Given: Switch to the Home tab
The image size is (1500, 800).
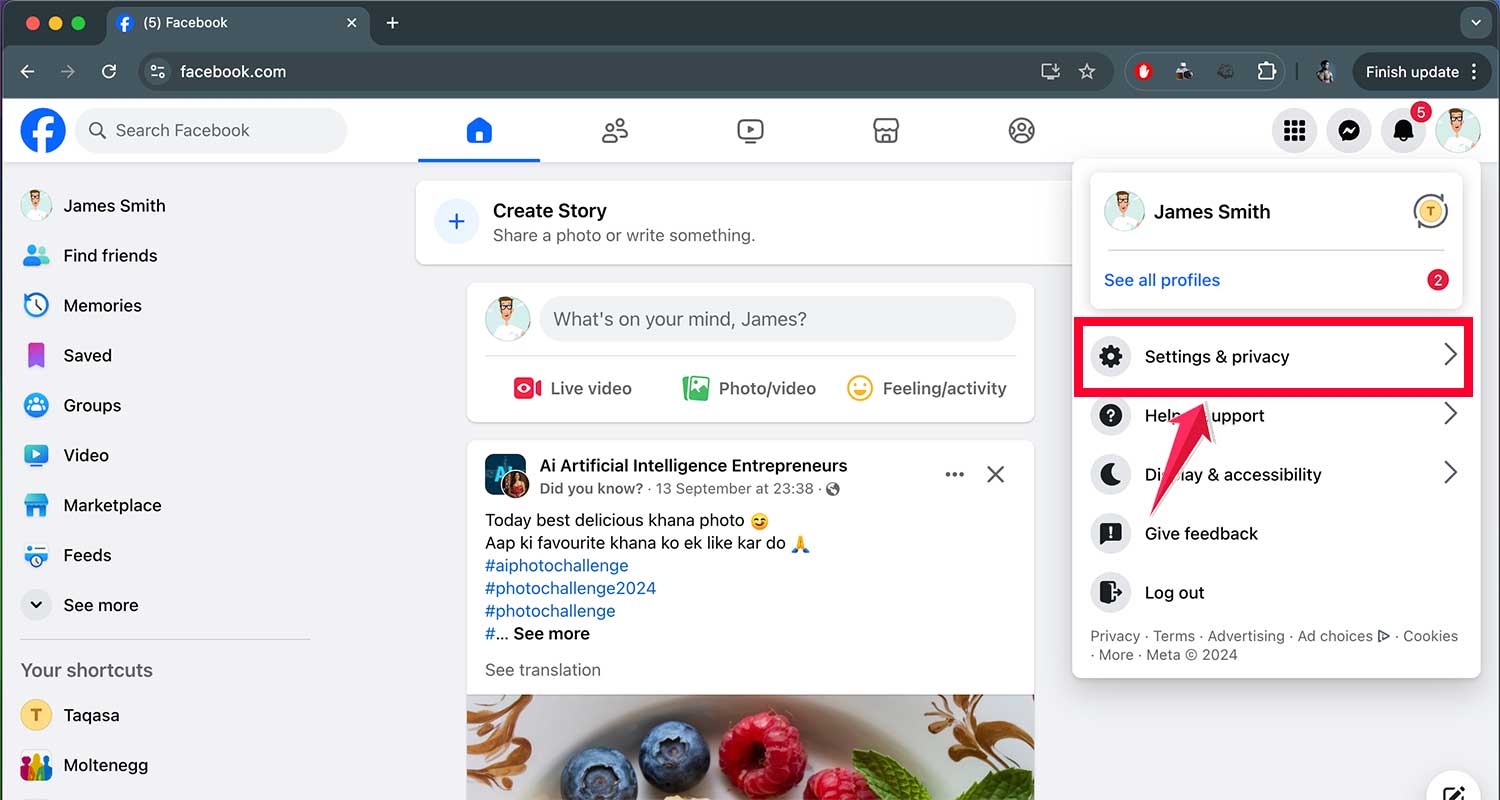Looking at the screenshot, I should [479, 131].
